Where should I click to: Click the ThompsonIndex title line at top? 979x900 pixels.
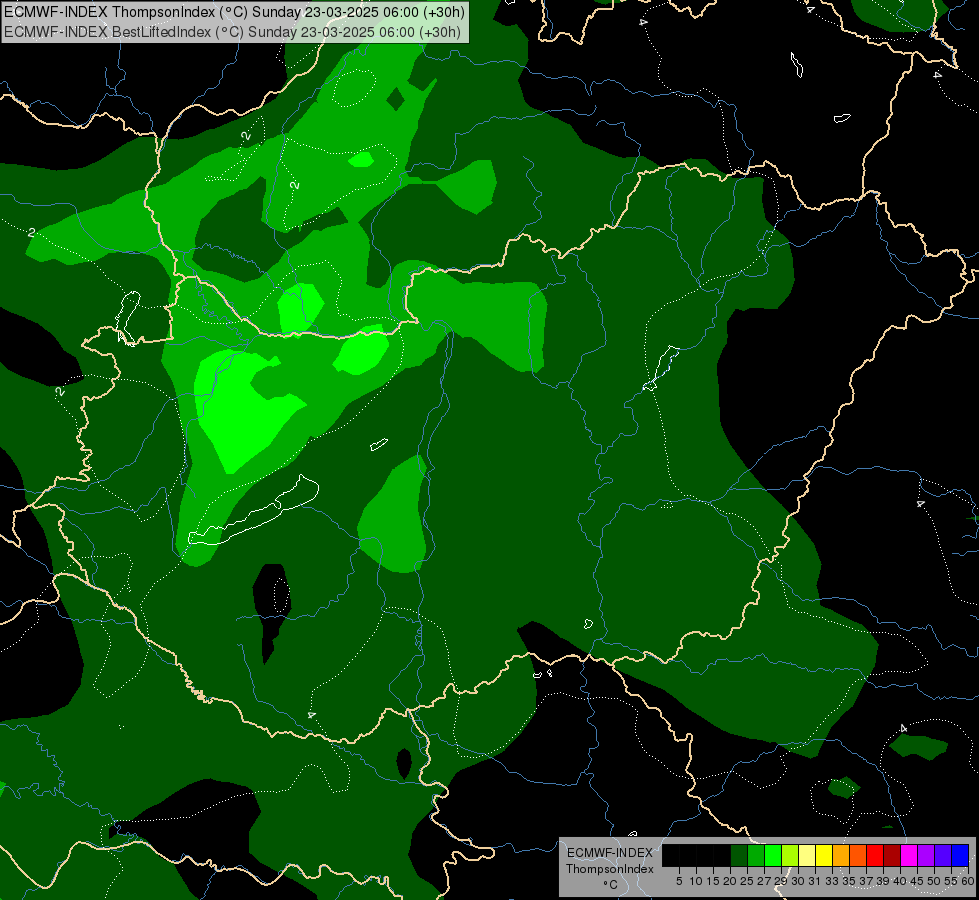coord(235,11)
